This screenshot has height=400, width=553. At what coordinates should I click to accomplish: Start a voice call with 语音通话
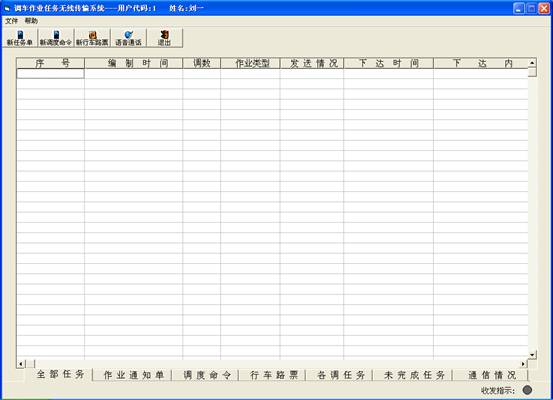pos(128,38)
